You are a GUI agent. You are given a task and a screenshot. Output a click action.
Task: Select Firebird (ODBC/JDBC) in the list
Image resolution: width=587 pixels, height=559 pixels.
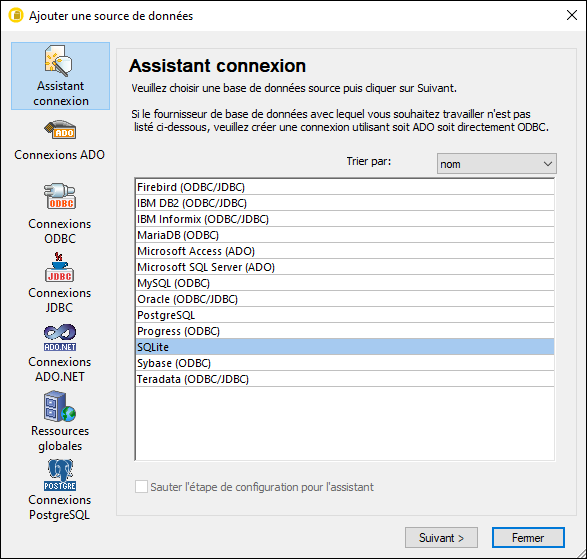345,187
